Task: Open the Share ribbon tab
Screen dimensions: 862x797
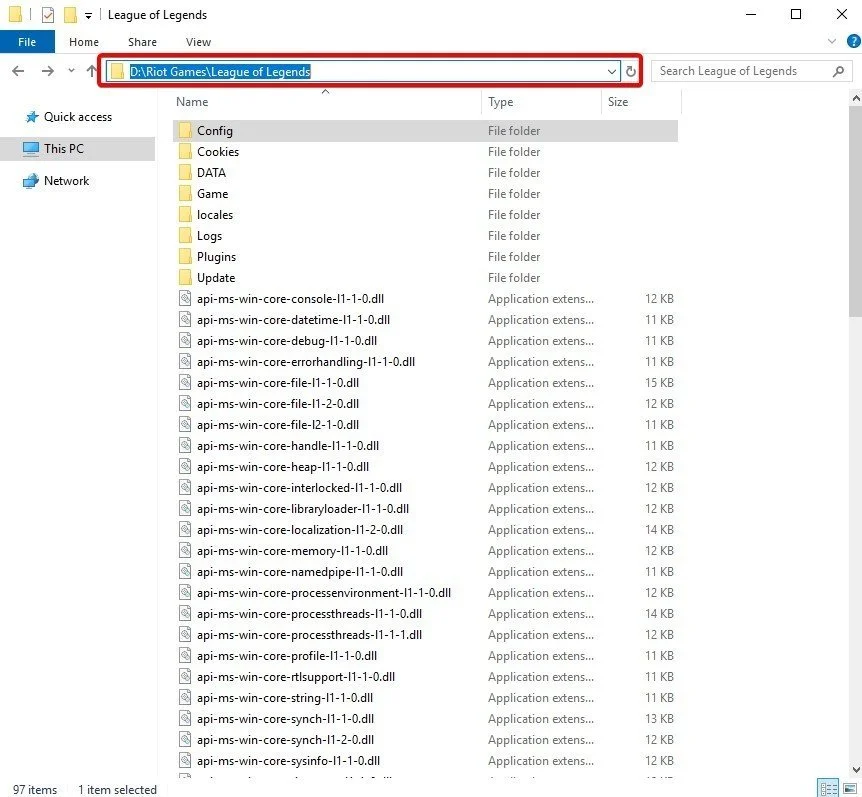Action: (x=142, y=42)
